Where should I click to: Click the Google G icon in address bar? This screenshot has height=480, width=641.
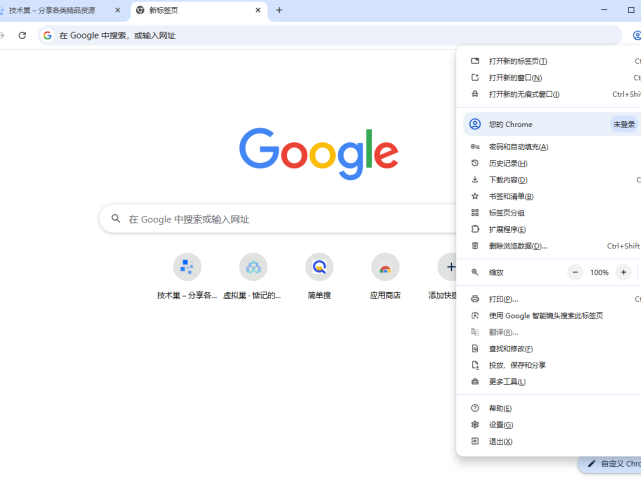pos(47,36)
